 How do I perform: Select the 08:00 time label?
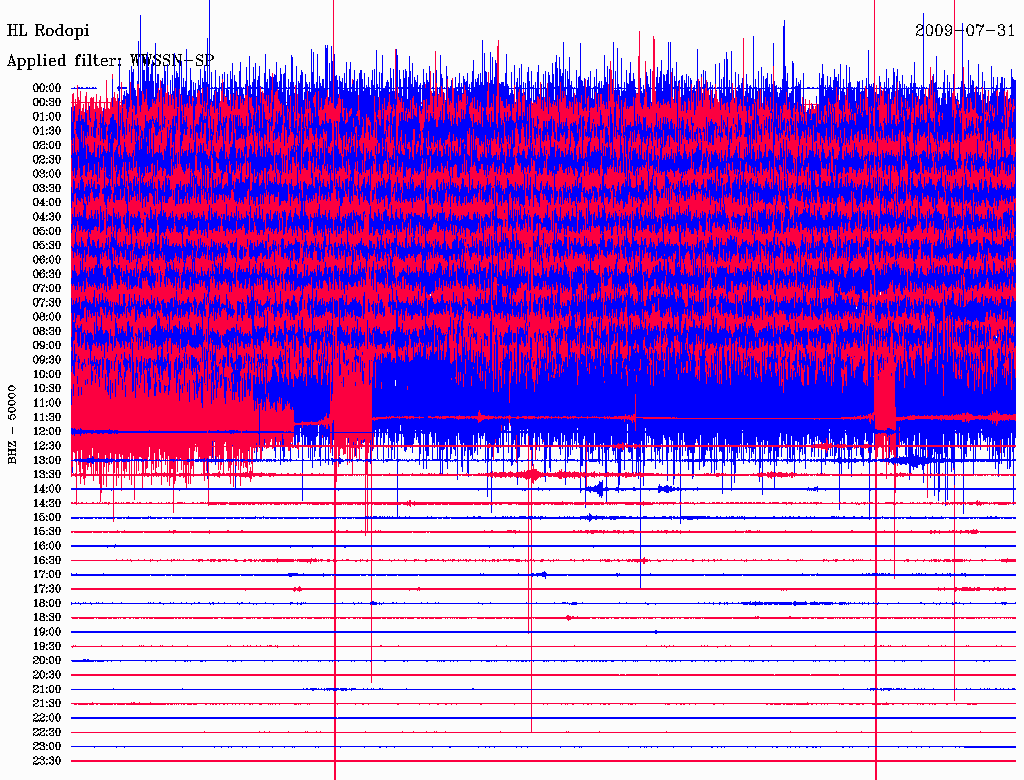47,317
